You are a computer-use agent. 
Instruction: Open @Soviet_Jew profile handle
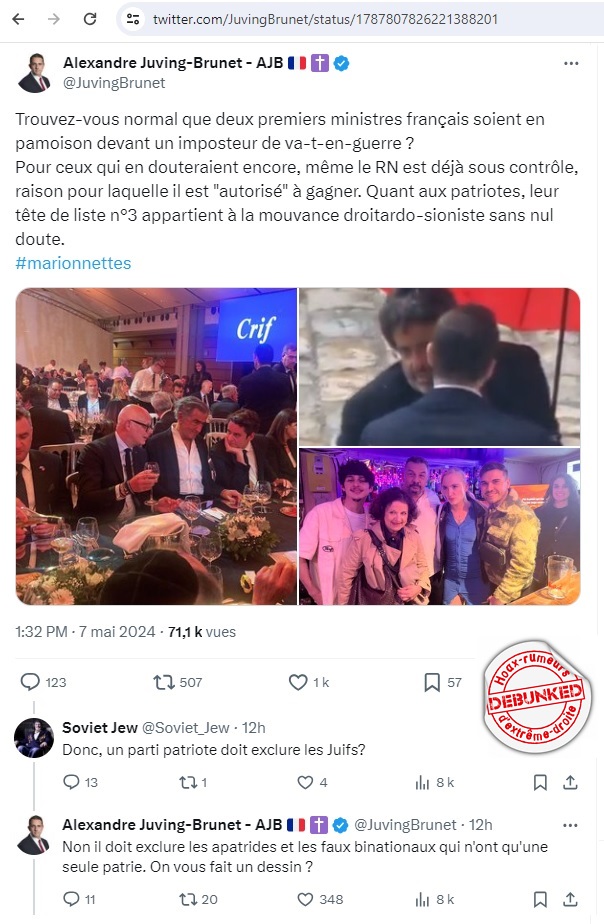(186, 728)
